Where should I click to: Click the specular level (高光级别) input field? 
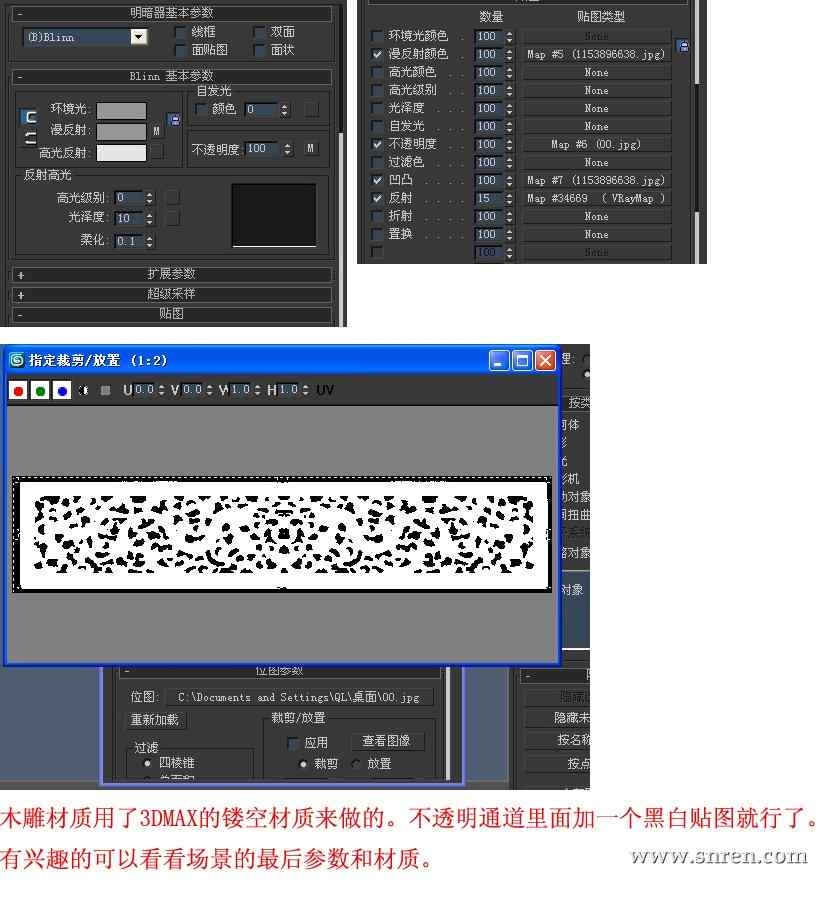click(x=129, y=198)
